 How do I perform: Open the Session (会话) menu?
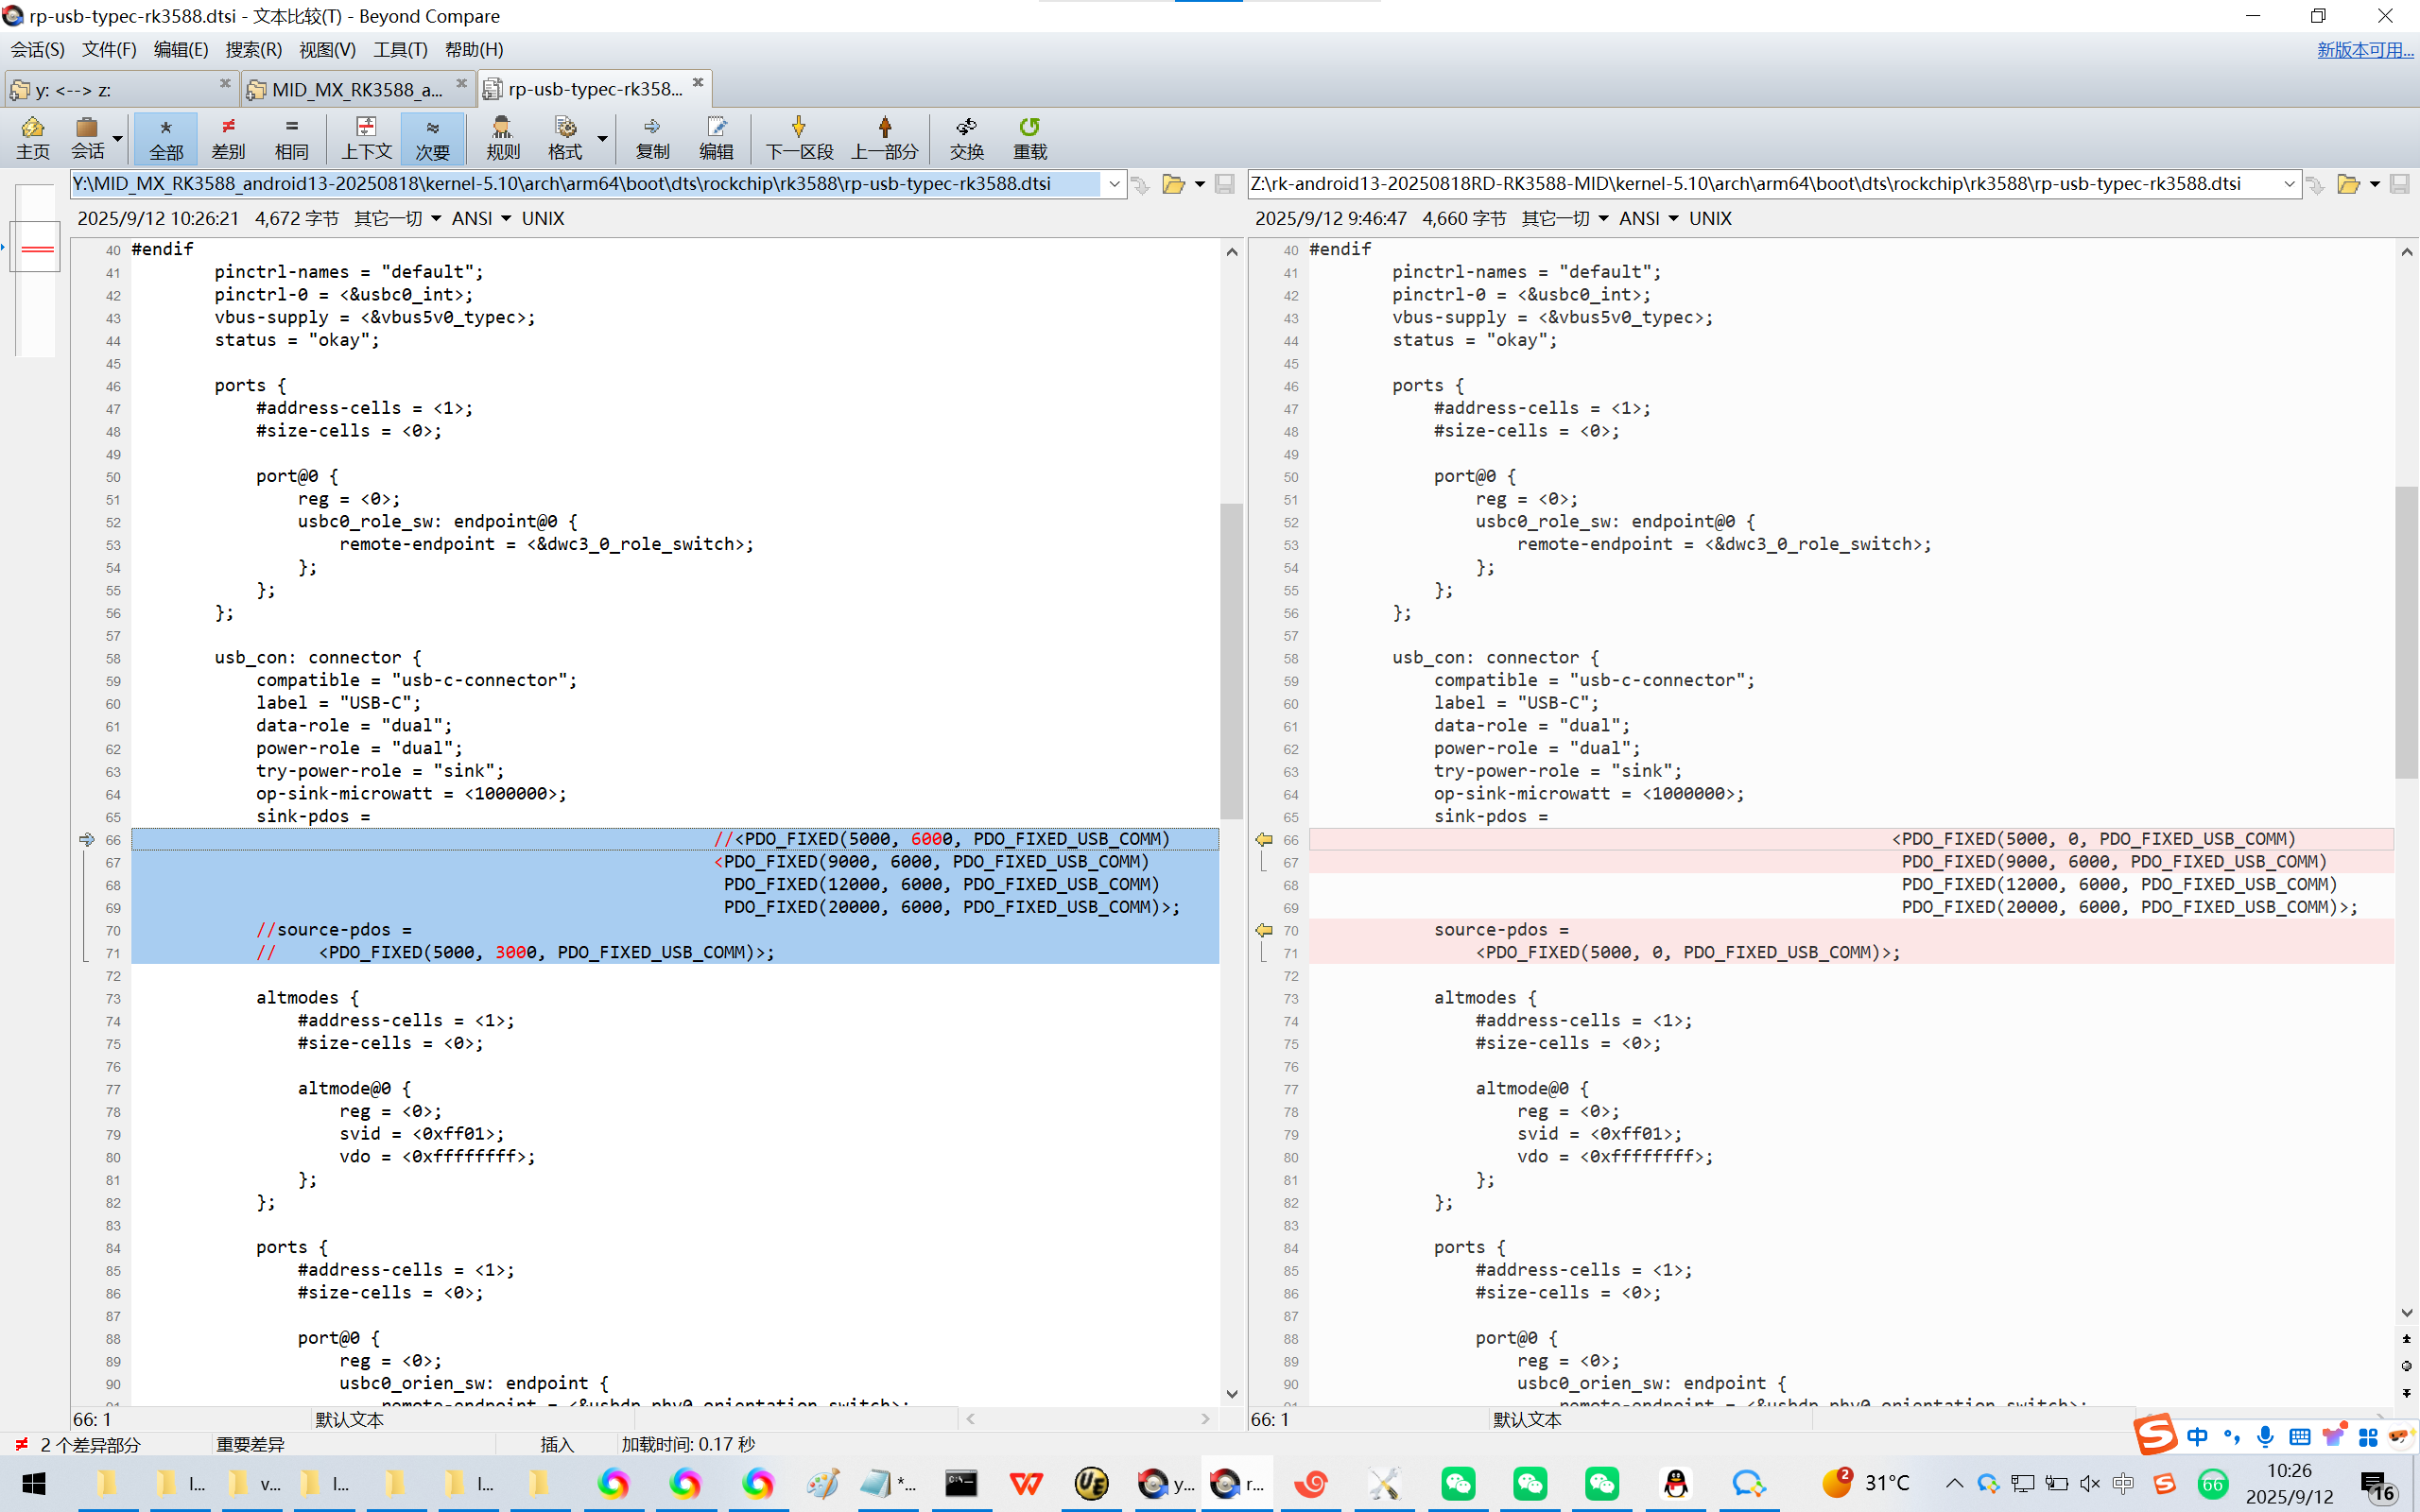point(38,49)
